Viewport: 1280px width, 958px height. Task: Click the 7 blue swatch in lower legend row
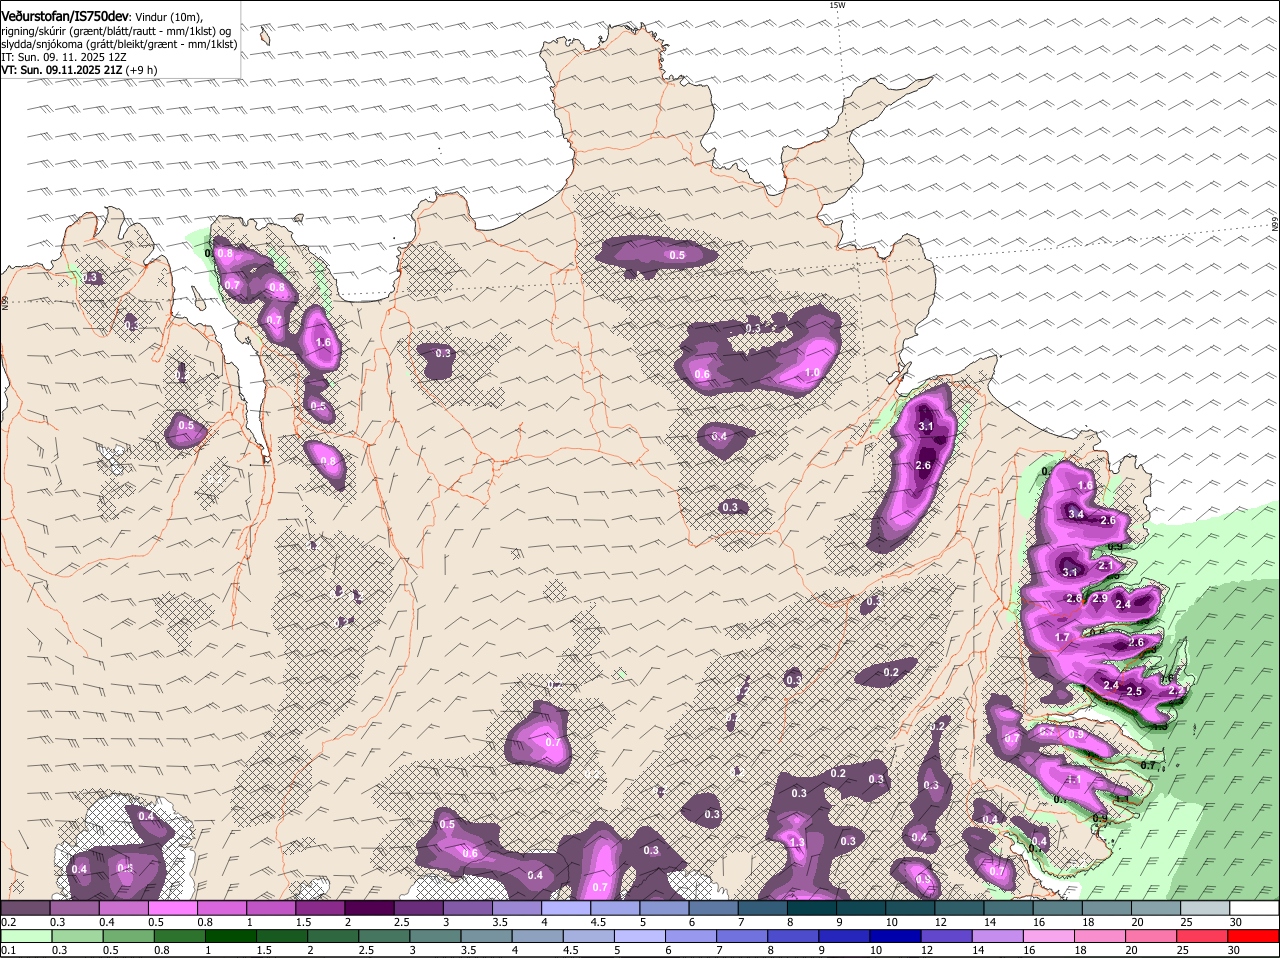(742, 936)
